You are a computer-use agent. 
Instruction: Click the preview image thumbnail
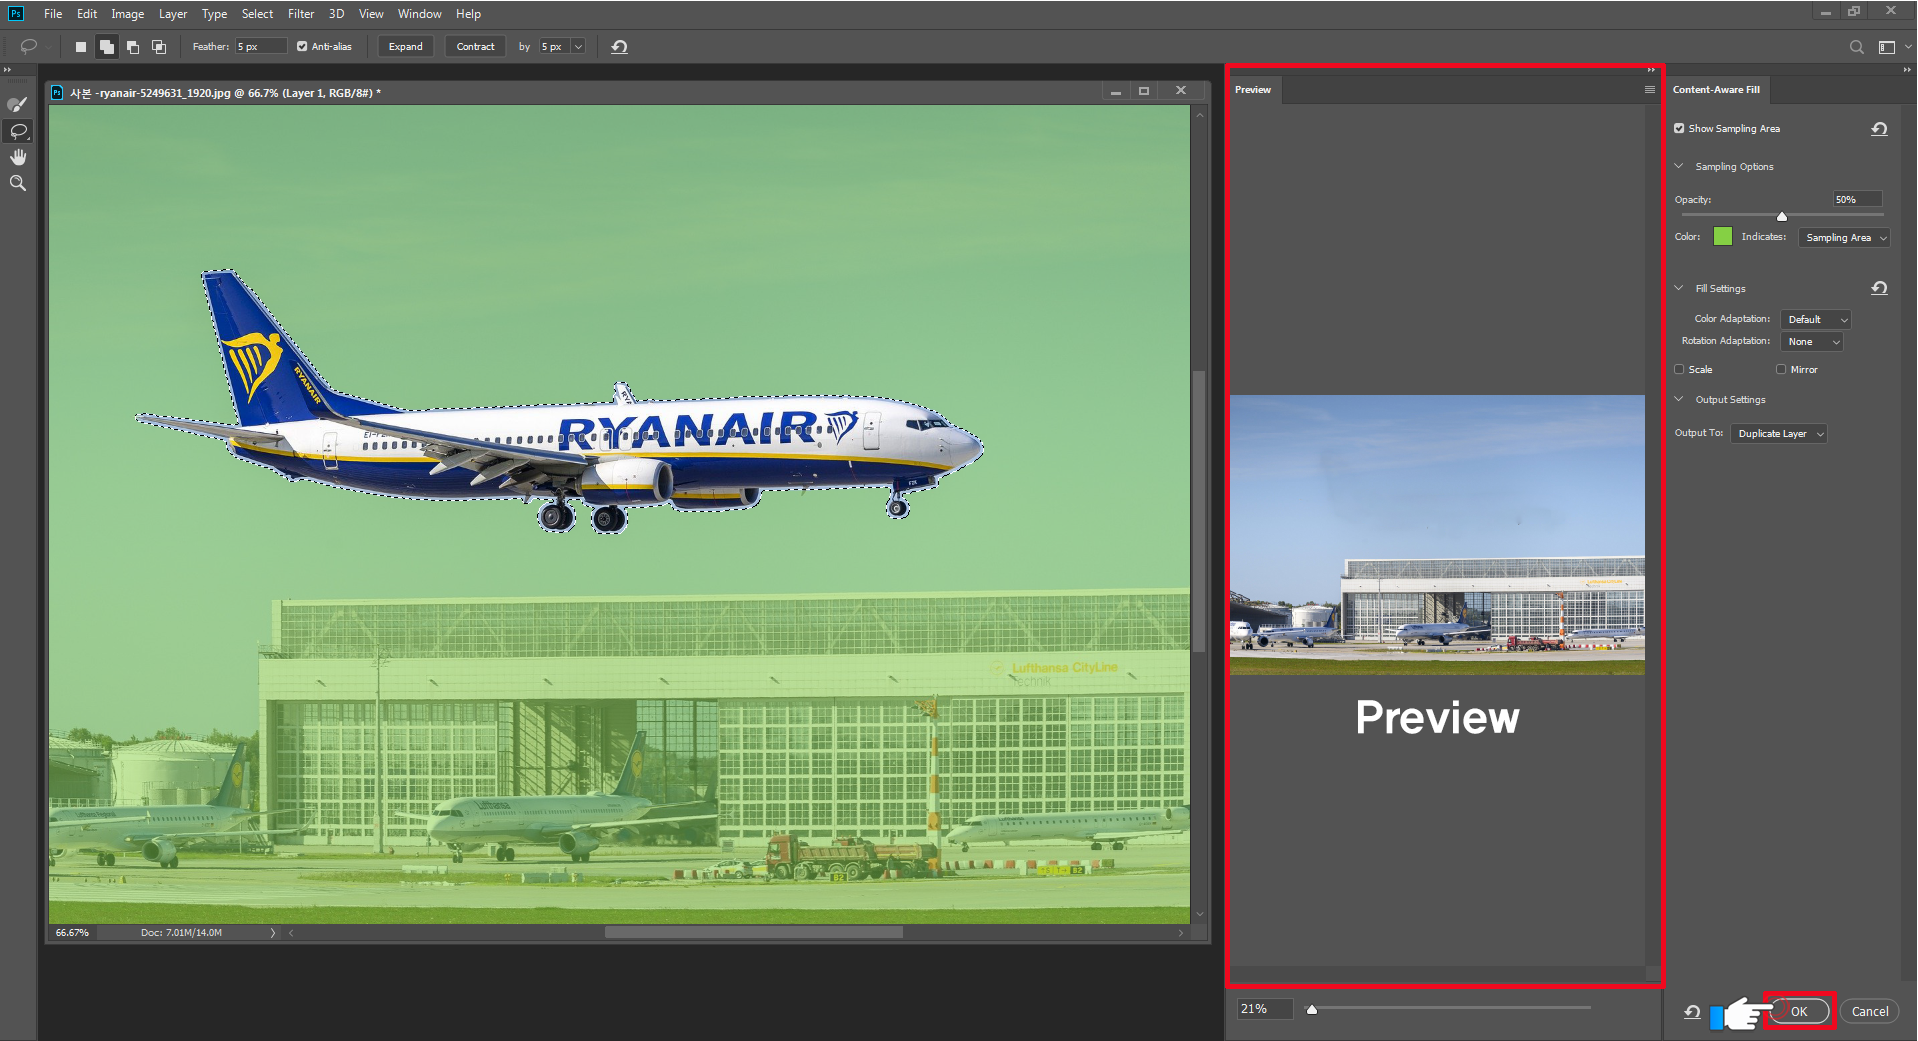1437,535
